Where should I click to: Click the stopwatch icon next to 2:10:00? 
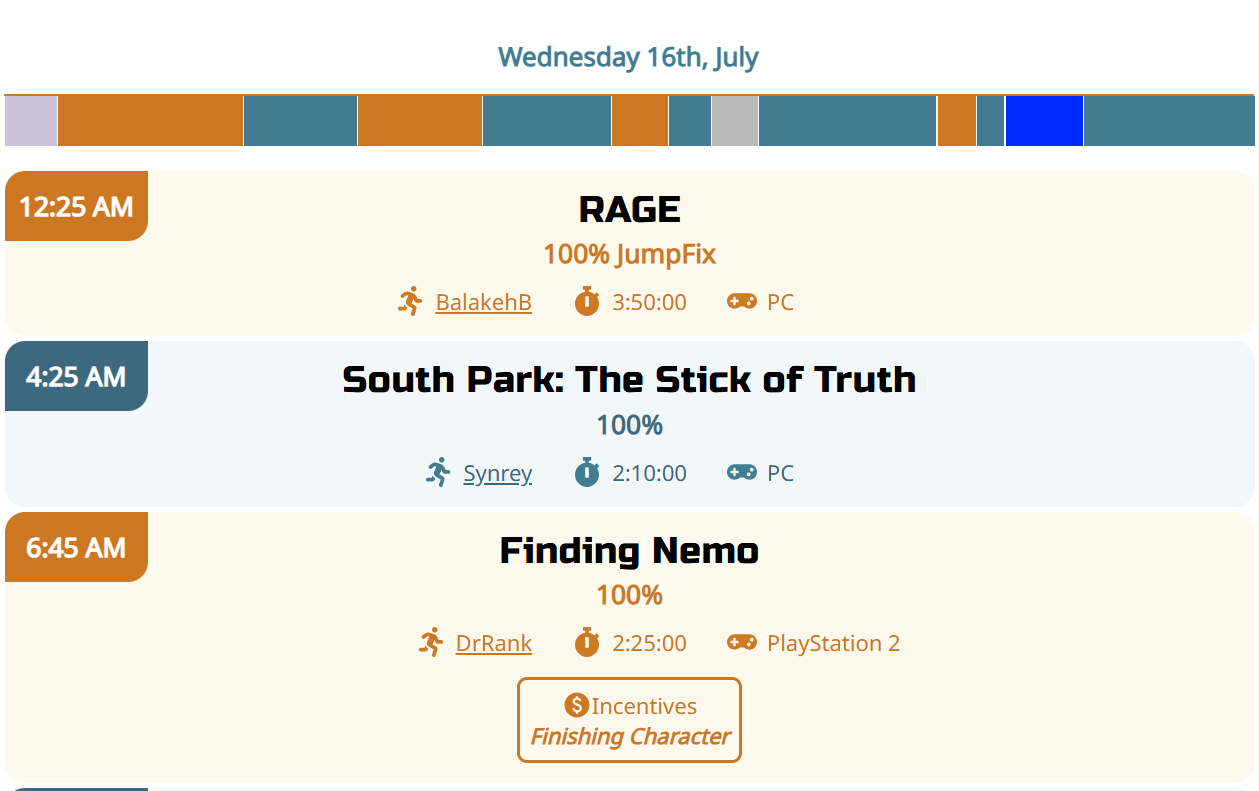point(587,473)
